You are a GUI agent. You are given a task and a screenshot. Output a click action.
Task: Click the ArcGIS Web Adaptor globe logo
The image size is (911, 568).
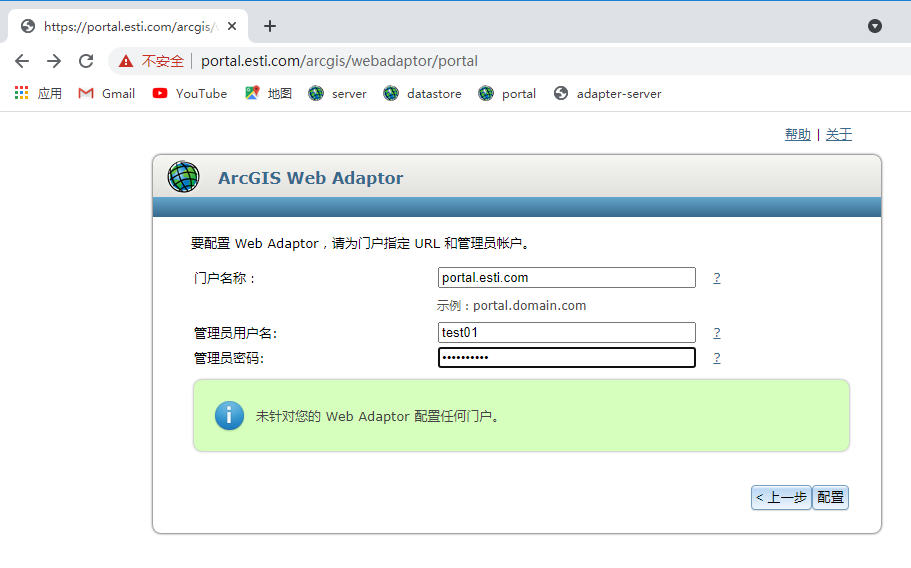[184, 177]
